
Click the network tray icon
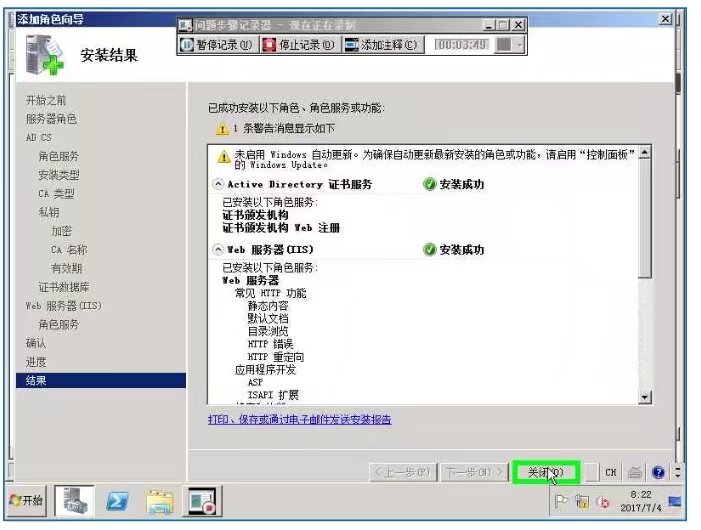pyautogui.click(x=582, y=501)
